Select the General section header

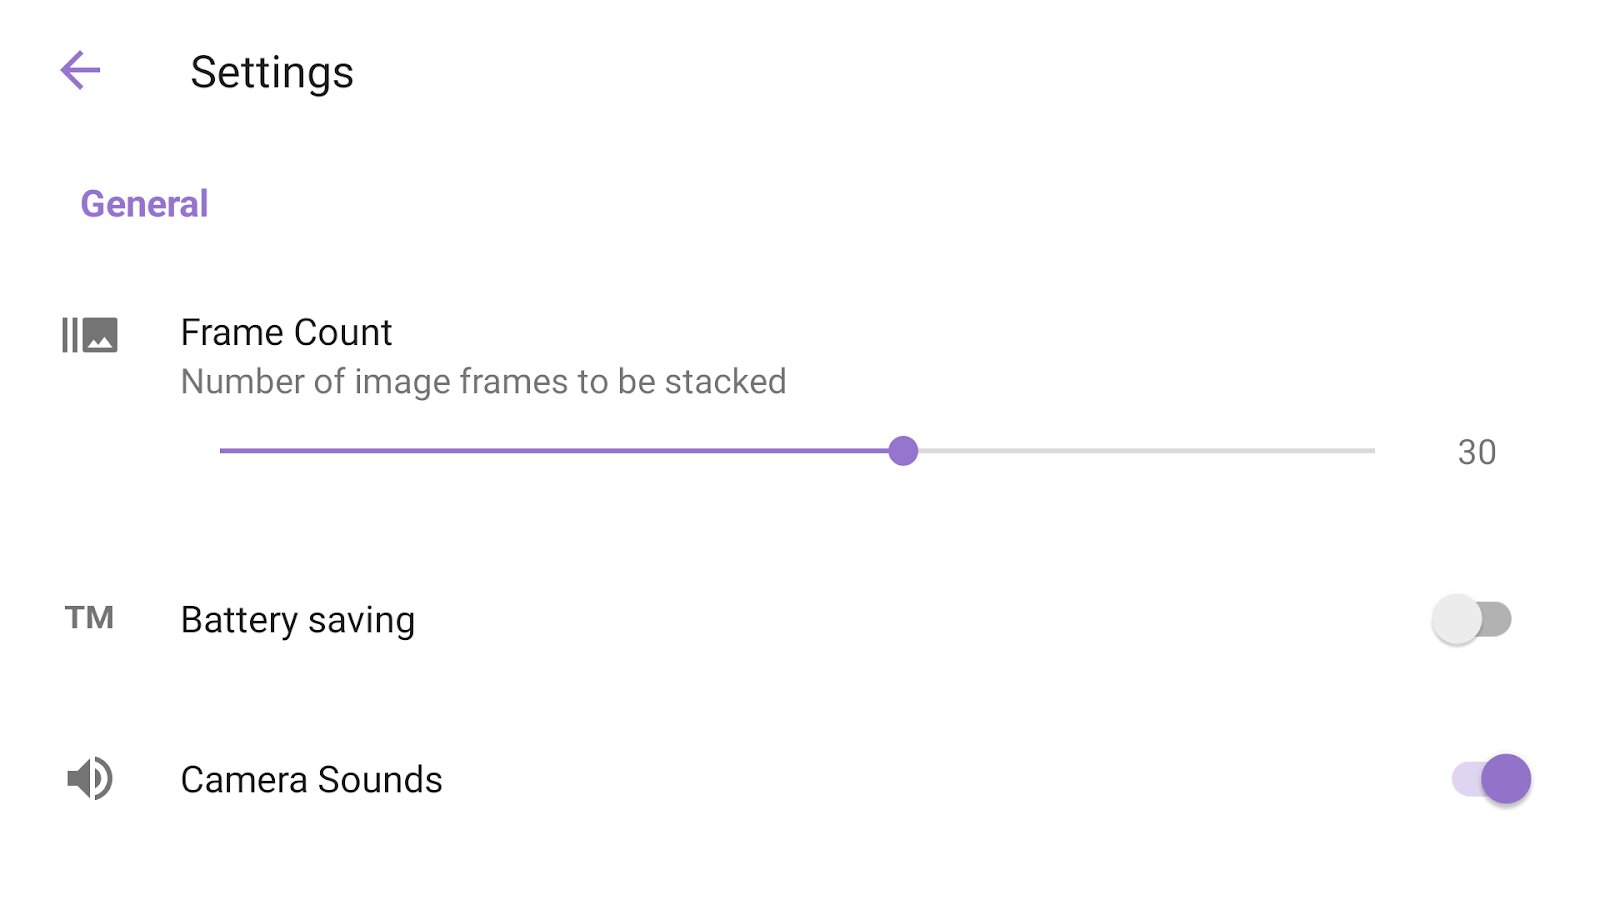click(144, 204)
